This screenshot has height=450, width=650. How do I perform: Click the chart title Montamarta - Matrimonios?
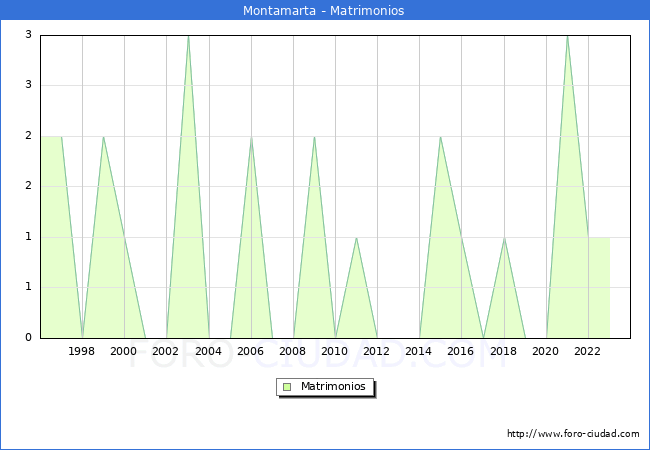pos(323,10)
